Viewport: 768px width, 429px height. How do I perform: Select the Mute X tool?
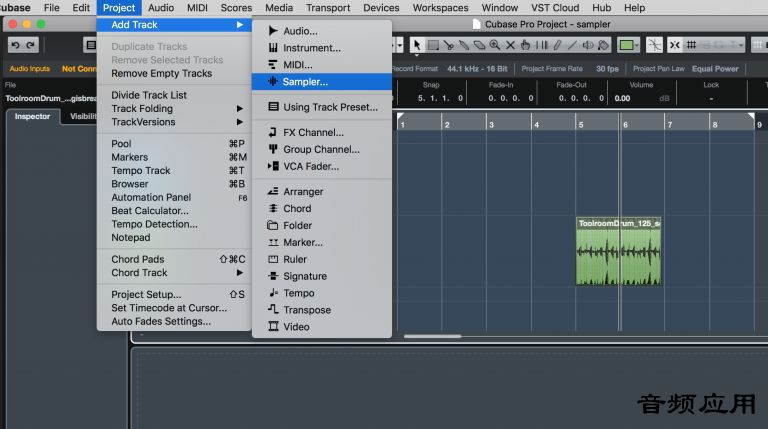click(510, 45)
